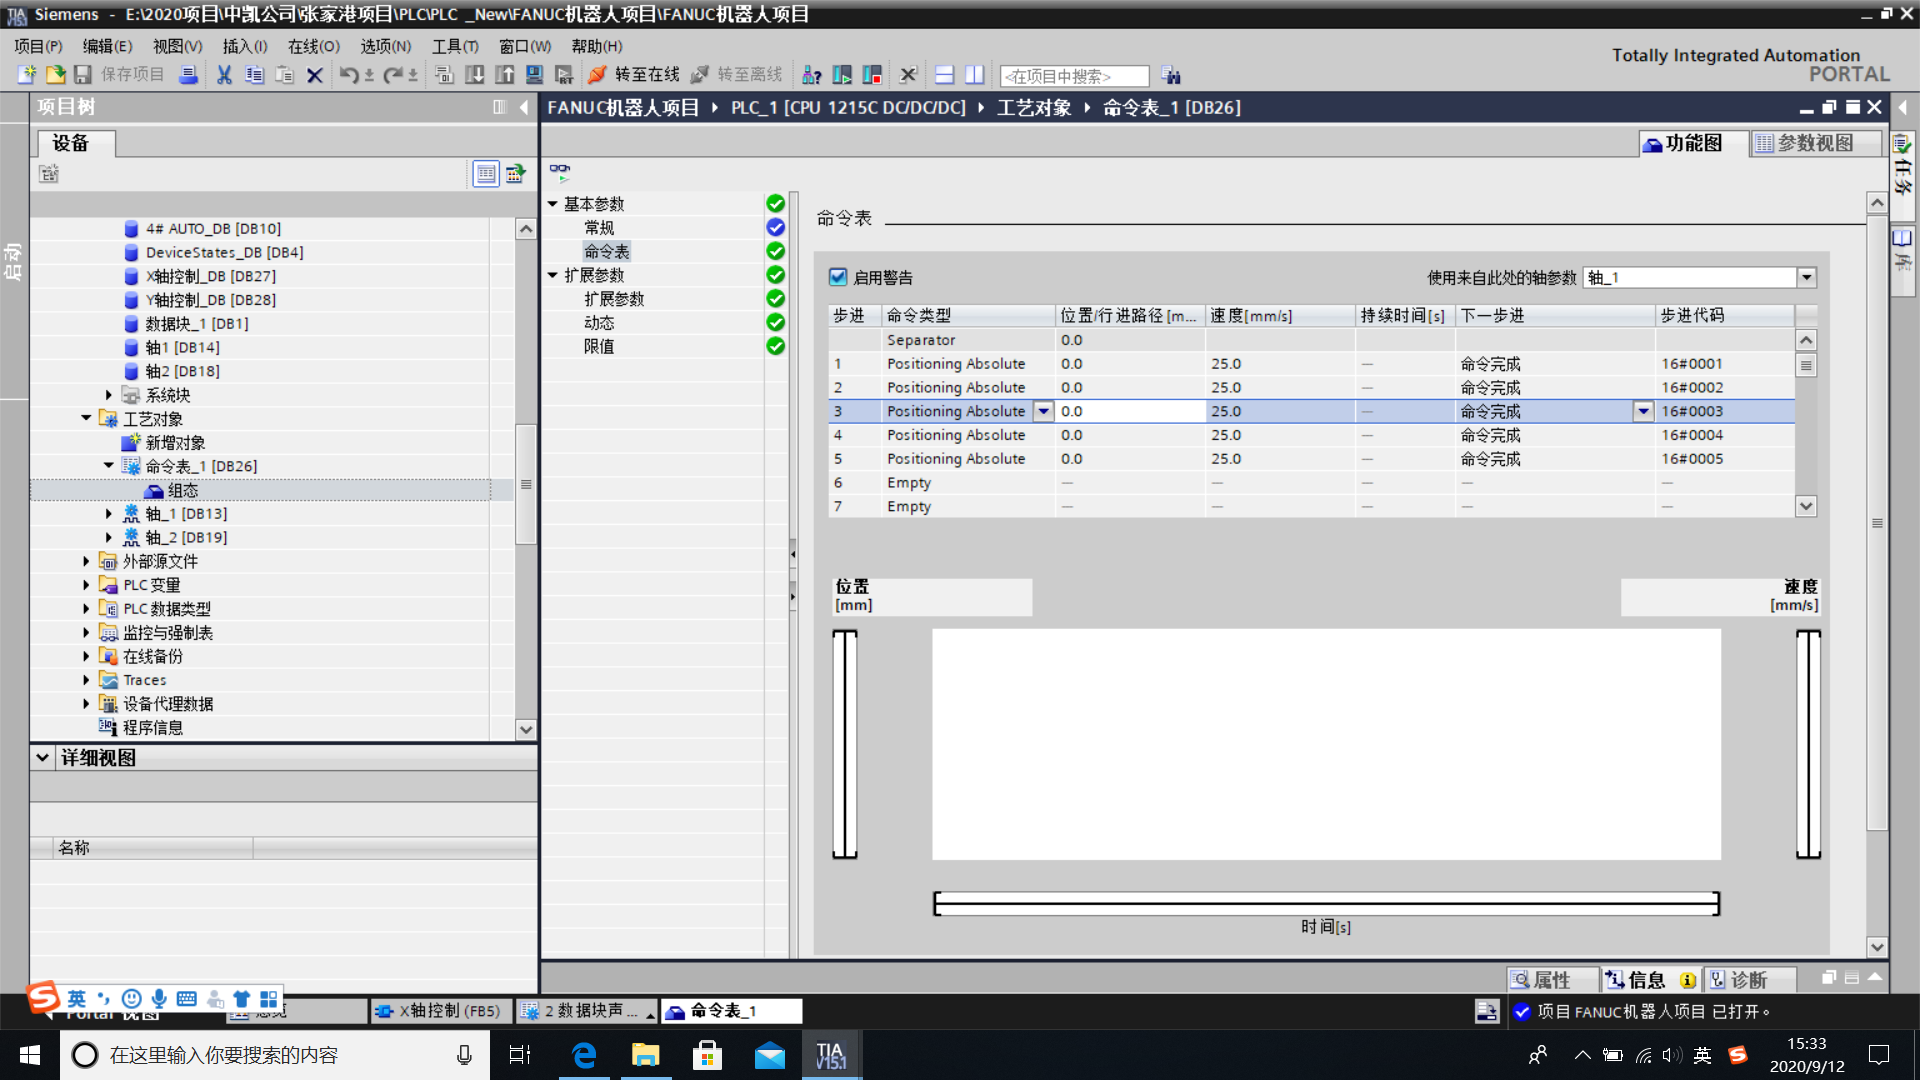Collapse the 工艺对象 tree folder
The height and width of the screenshot is (1080, 1920).
pos(86,418)
